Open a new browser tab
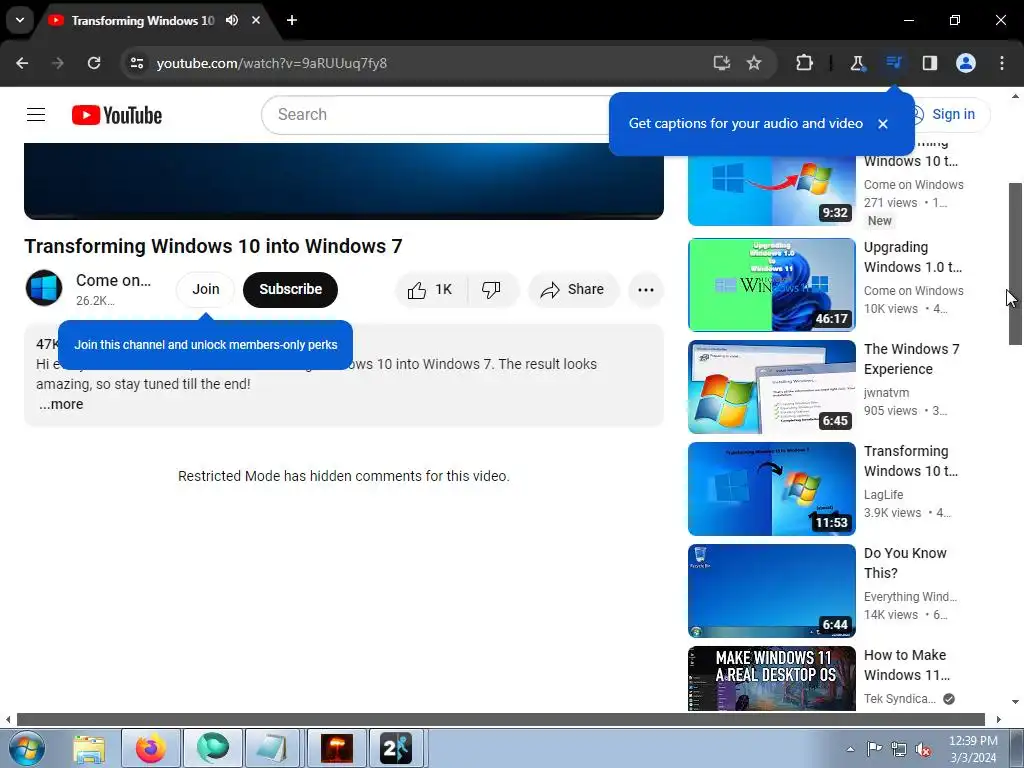The width and height of the screenshot is (1024, 768). tap(292, 20)
